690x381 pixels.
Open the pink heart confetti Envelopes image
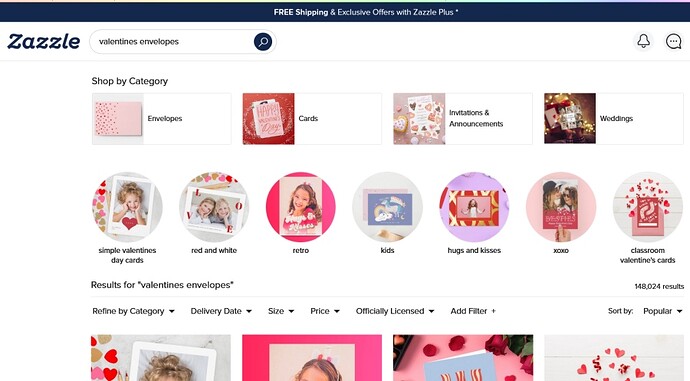(117, 119)
